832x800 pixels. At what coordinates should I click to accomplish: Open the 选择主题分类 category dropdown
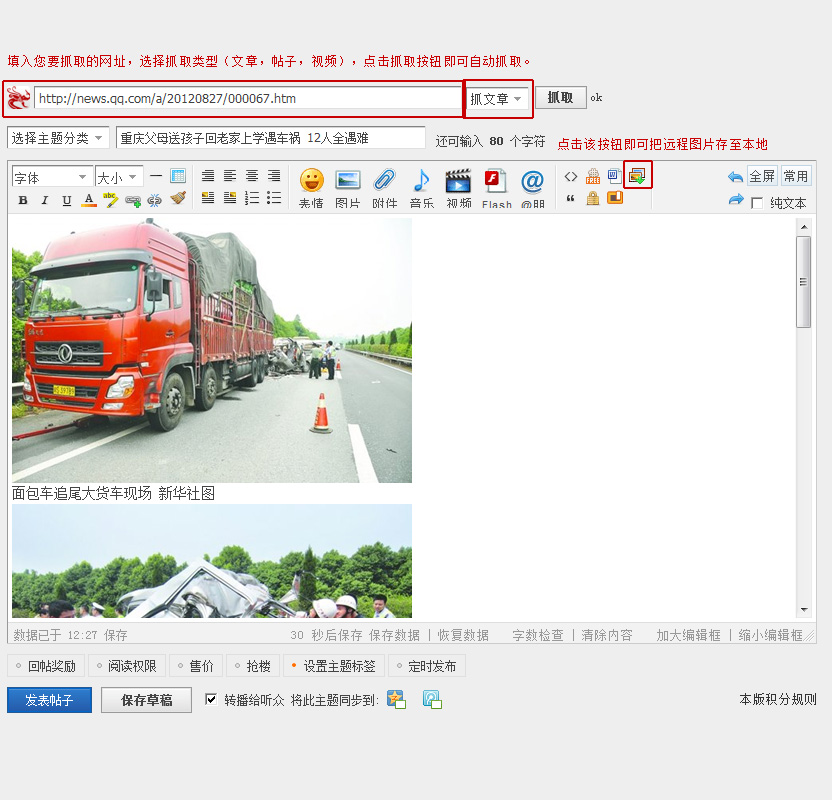[58, 138]
